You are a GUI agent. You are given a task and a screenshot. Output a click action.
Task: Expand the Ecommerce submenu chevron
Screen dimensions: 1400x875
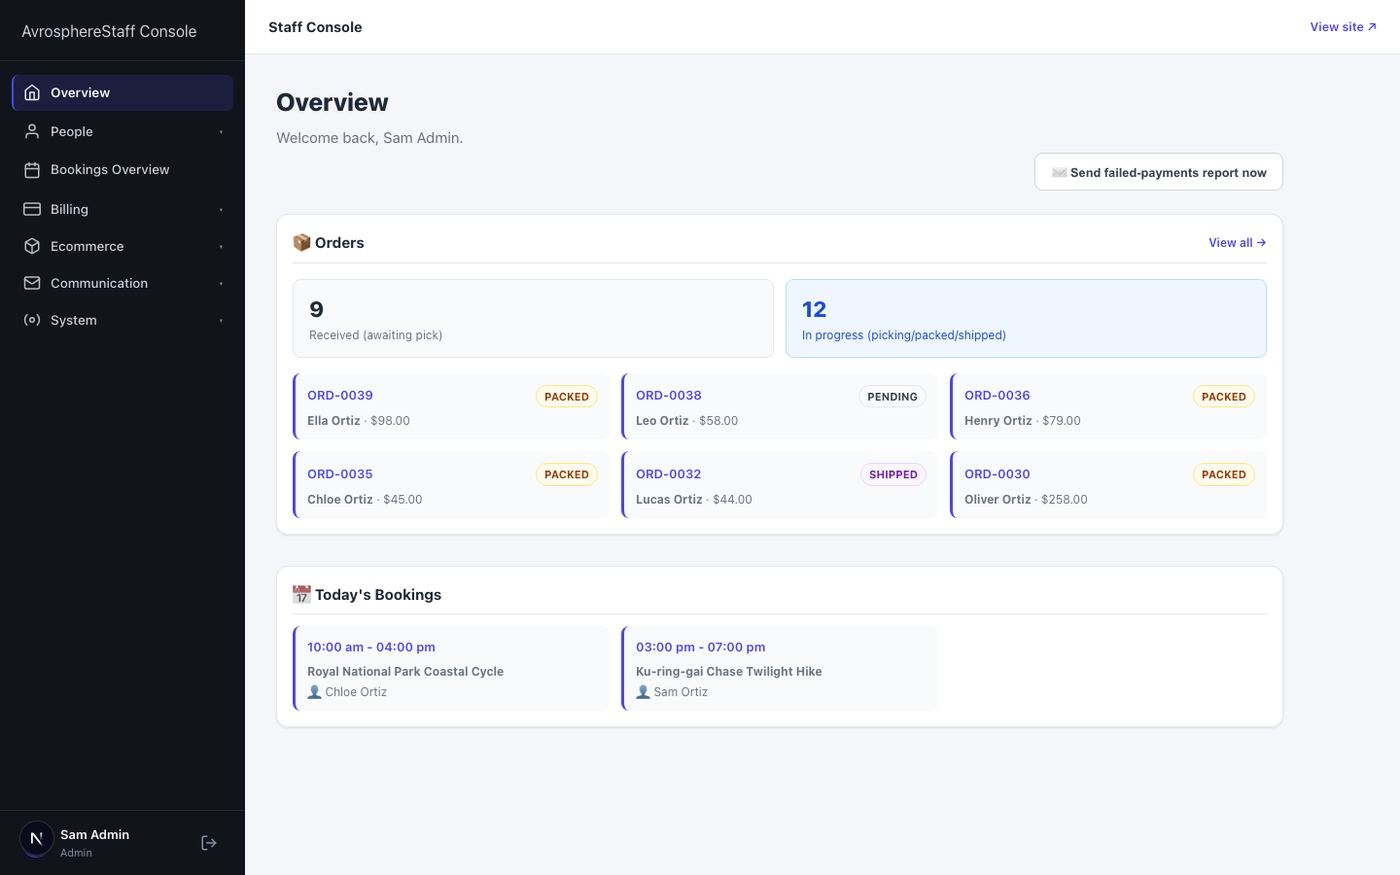point(221,247)
